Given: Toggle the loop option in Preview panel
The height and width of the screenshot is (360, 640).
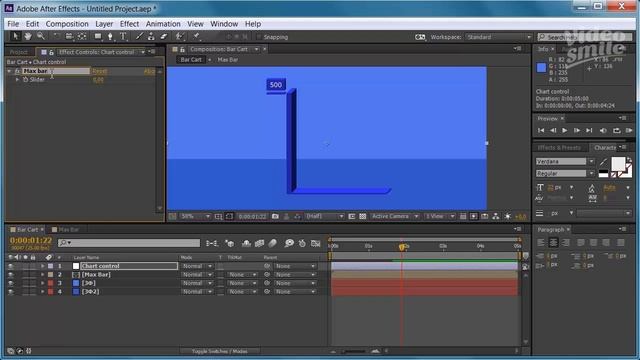Looking at the screenshot, I should pos(616,130).
